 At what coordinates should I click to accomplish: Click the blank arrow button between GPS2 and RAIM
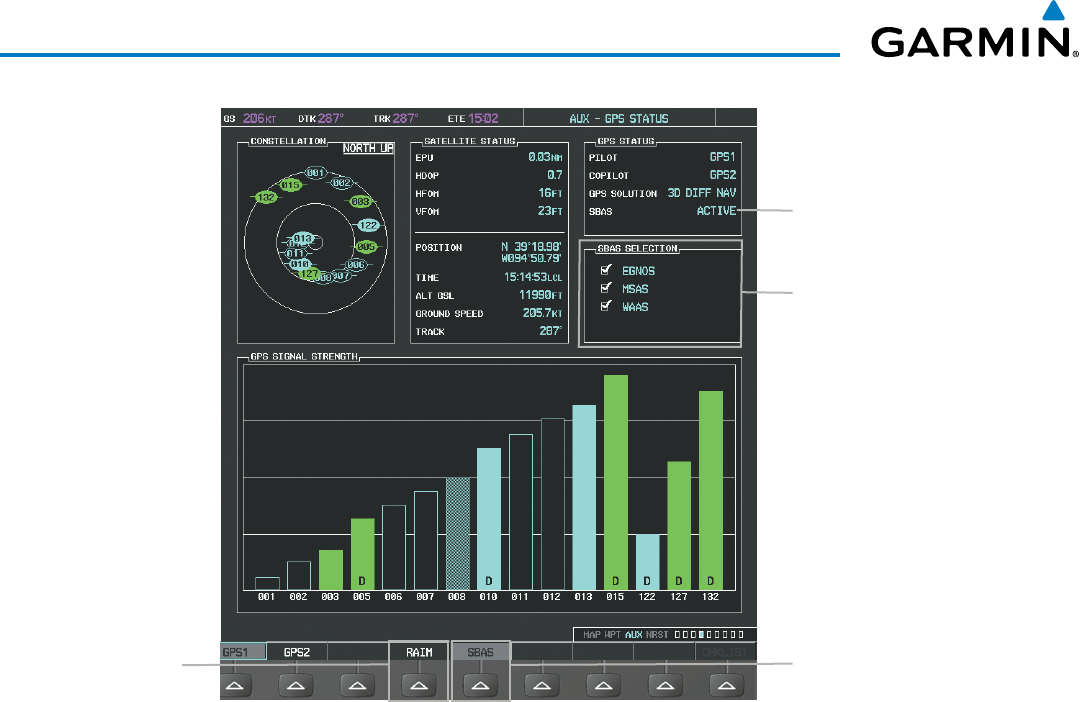click(x=357, y=685)
